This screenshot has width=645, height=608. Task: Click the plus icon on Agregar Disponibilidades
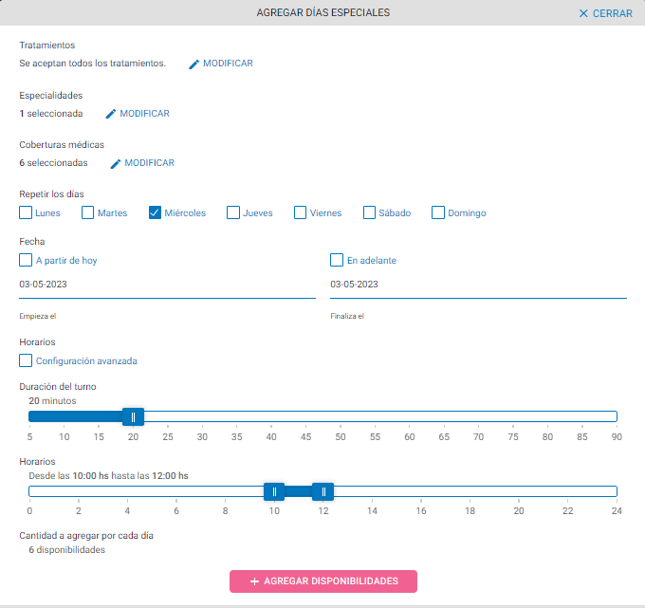[254, 581]
